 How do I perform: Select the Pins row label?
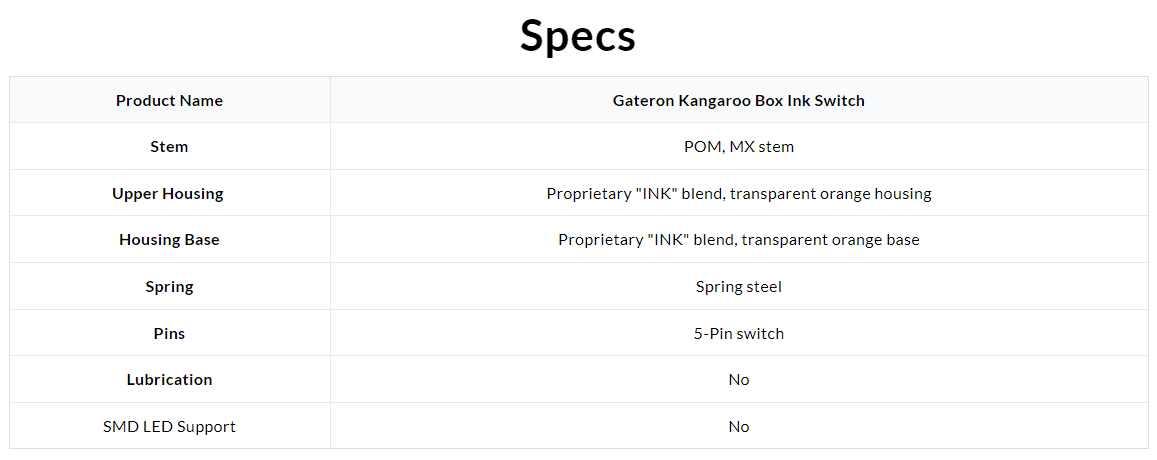coord(170,333)
